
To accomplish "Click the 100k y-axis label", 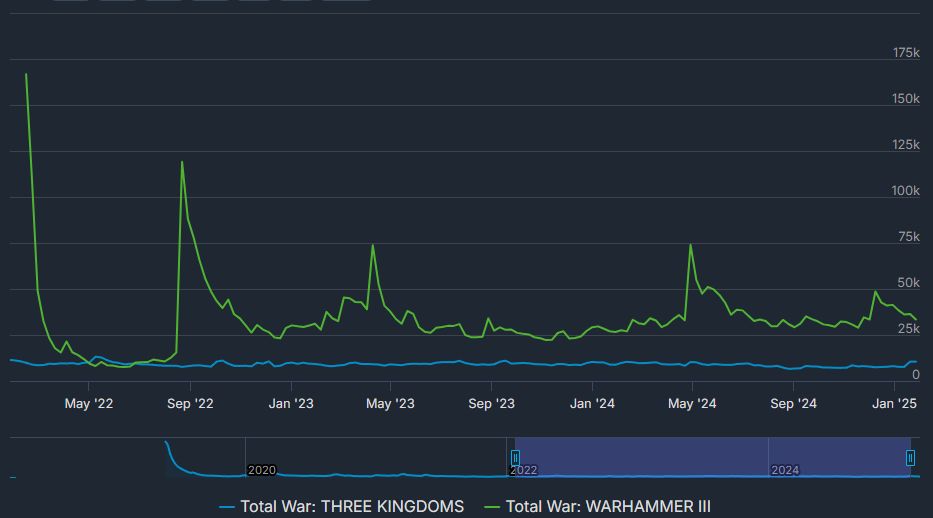I will pyautogui.click(x=906, y=190).
